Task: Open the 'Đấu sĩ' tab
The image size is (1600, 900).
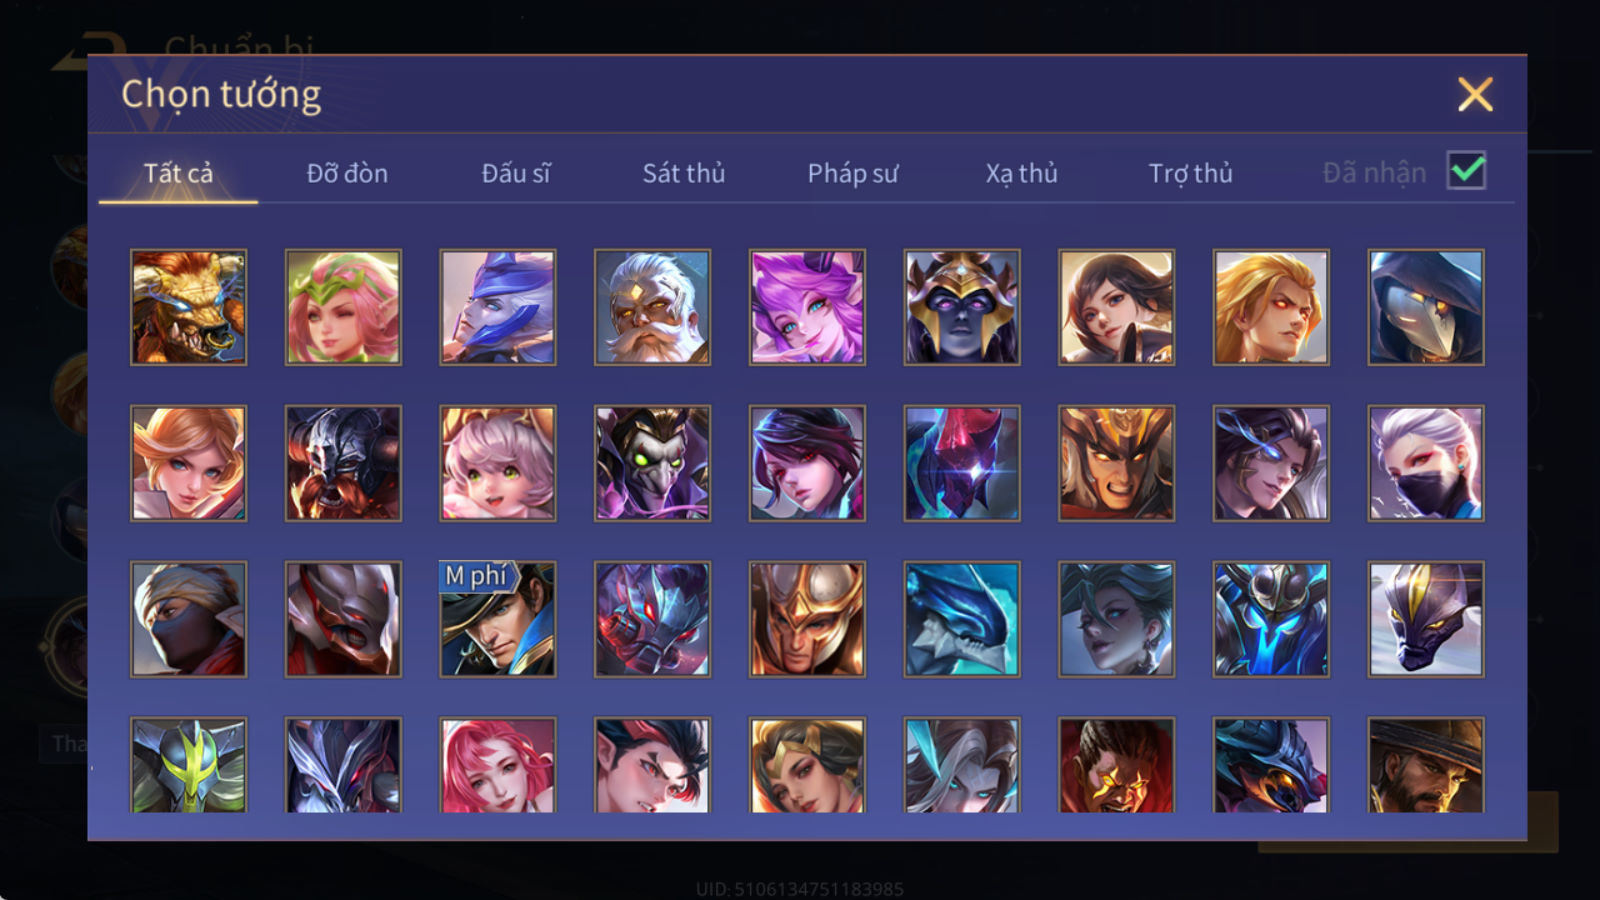Action: [x=515, y=173]
